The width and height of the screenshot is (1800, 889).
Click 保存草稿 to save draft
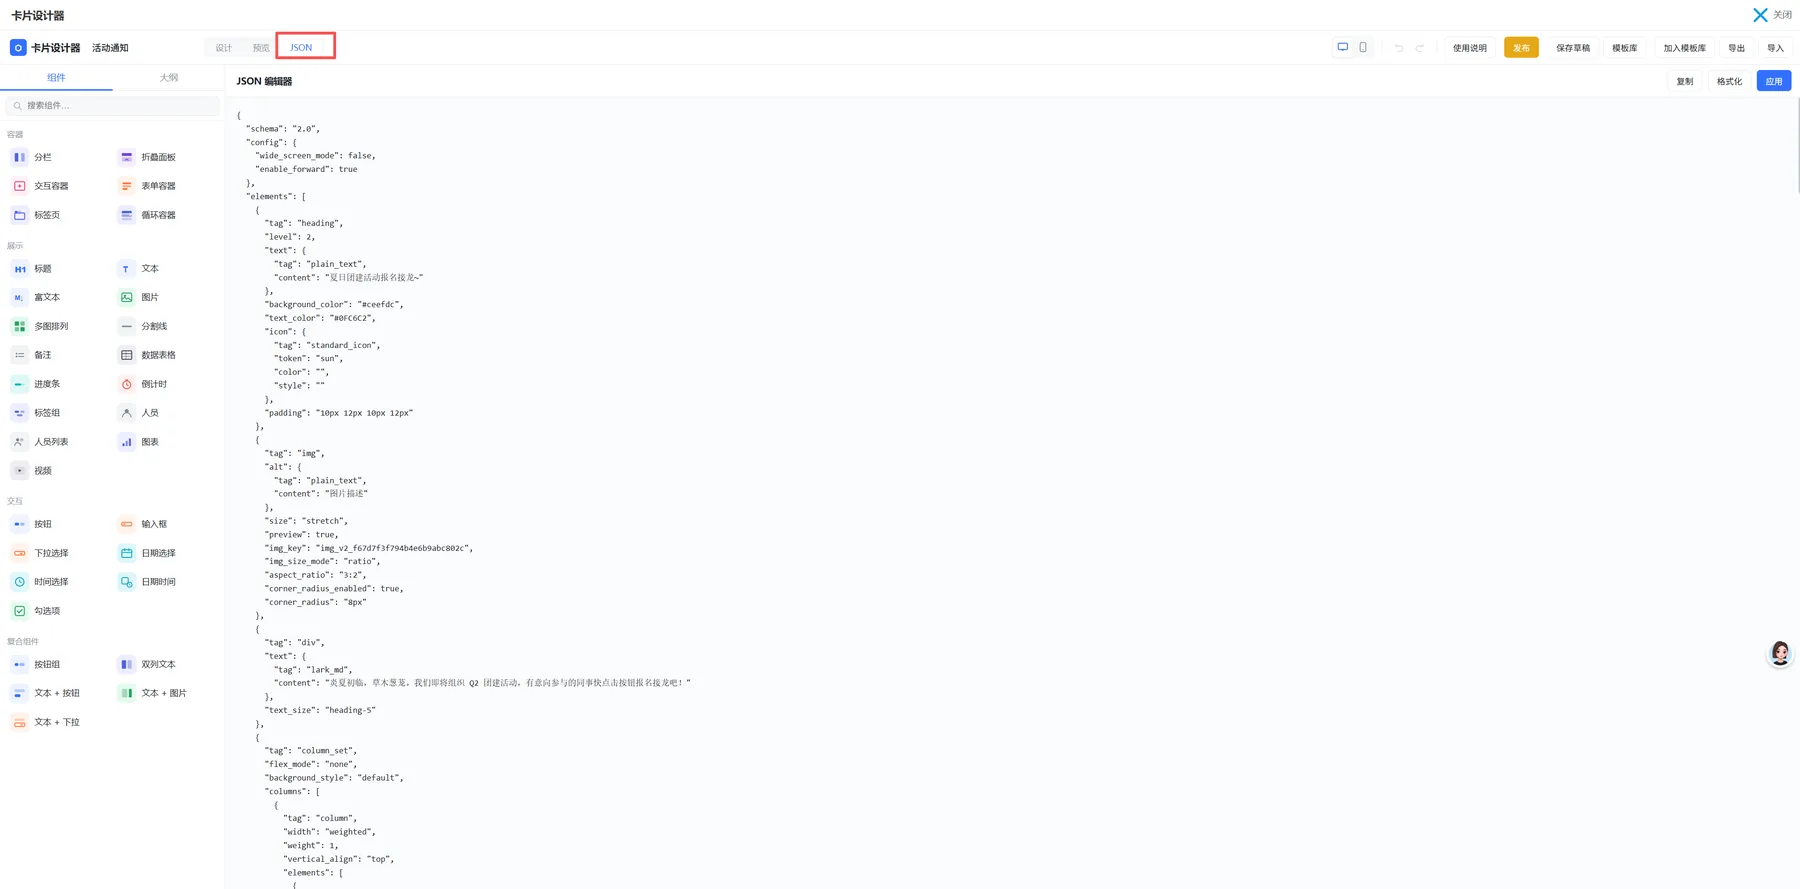pos(1573,48)
